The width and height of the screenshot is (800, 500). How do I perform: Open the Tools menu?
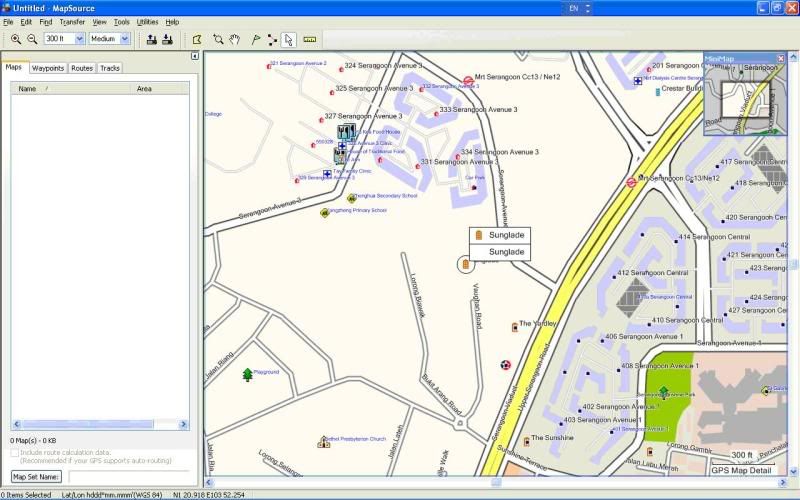121,22
